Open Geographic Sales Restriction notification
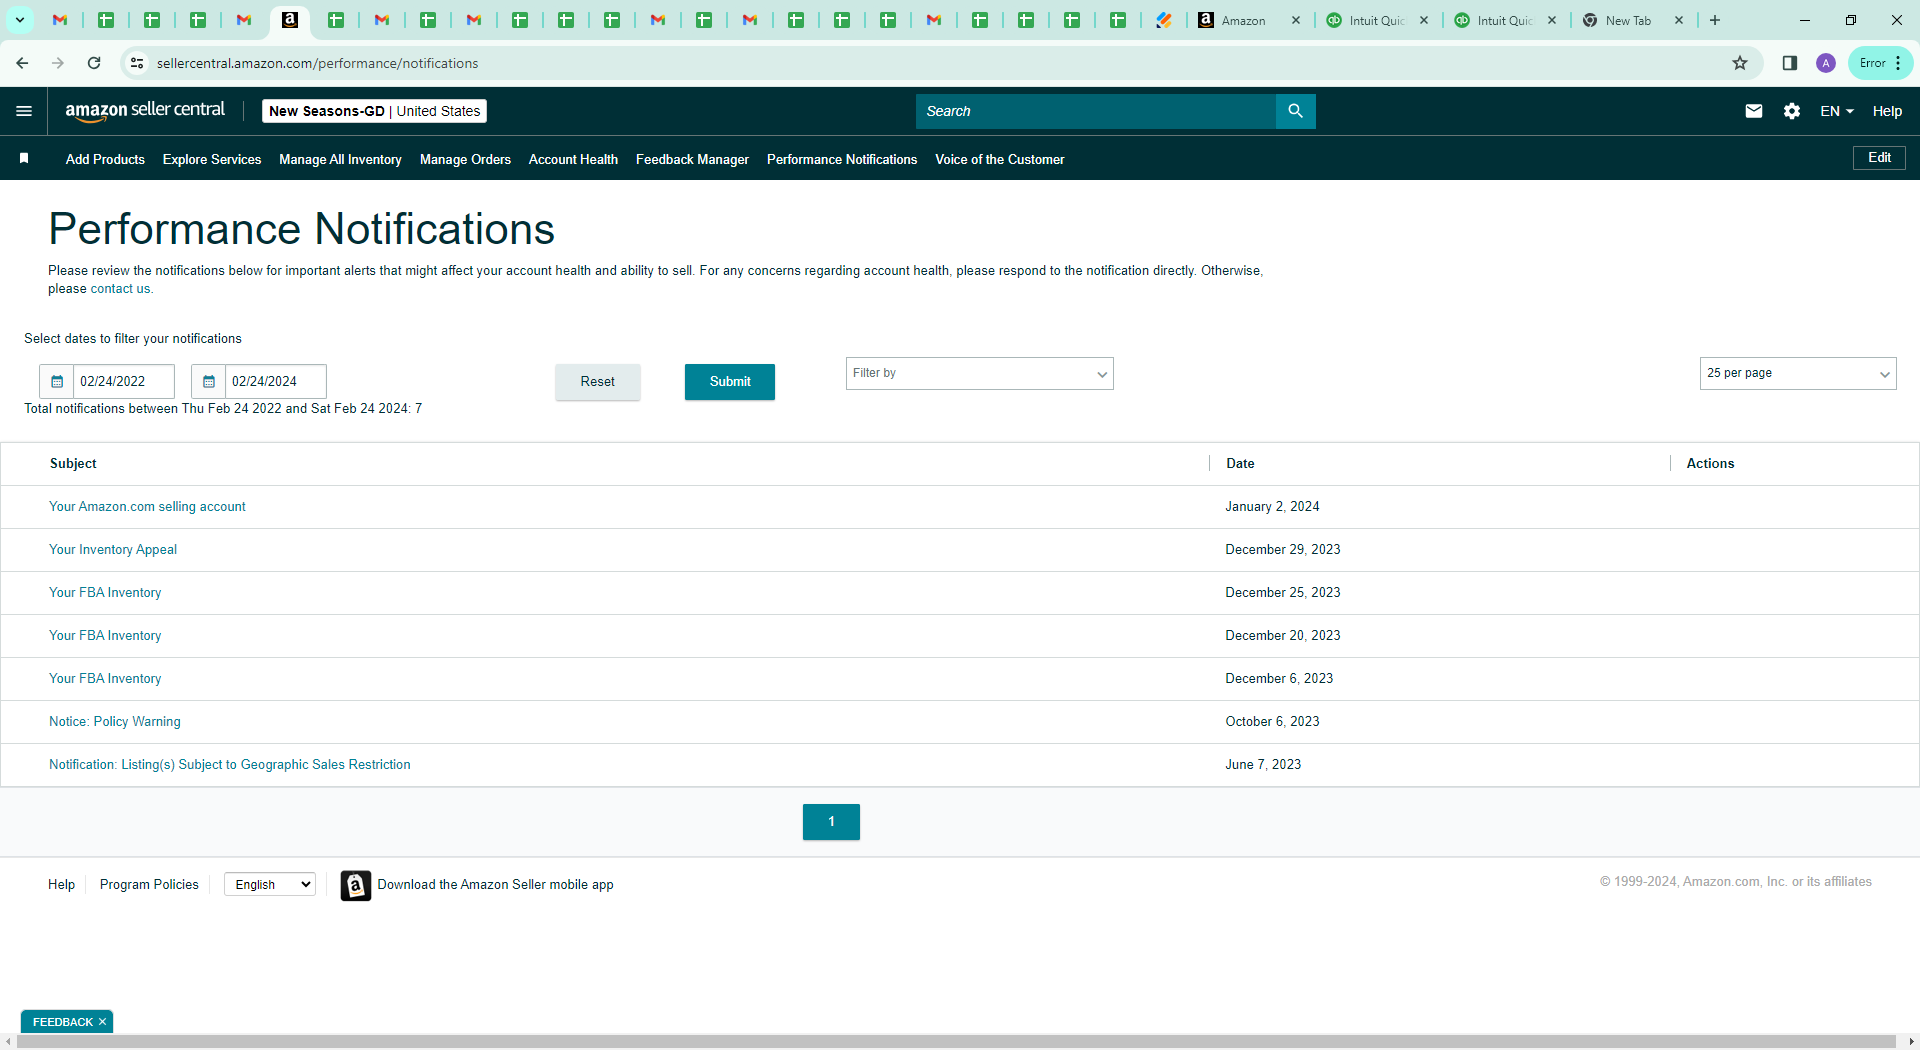The width and height of the screenshot is (1920, 1050). pyautogui.click(x=230, y=765)
